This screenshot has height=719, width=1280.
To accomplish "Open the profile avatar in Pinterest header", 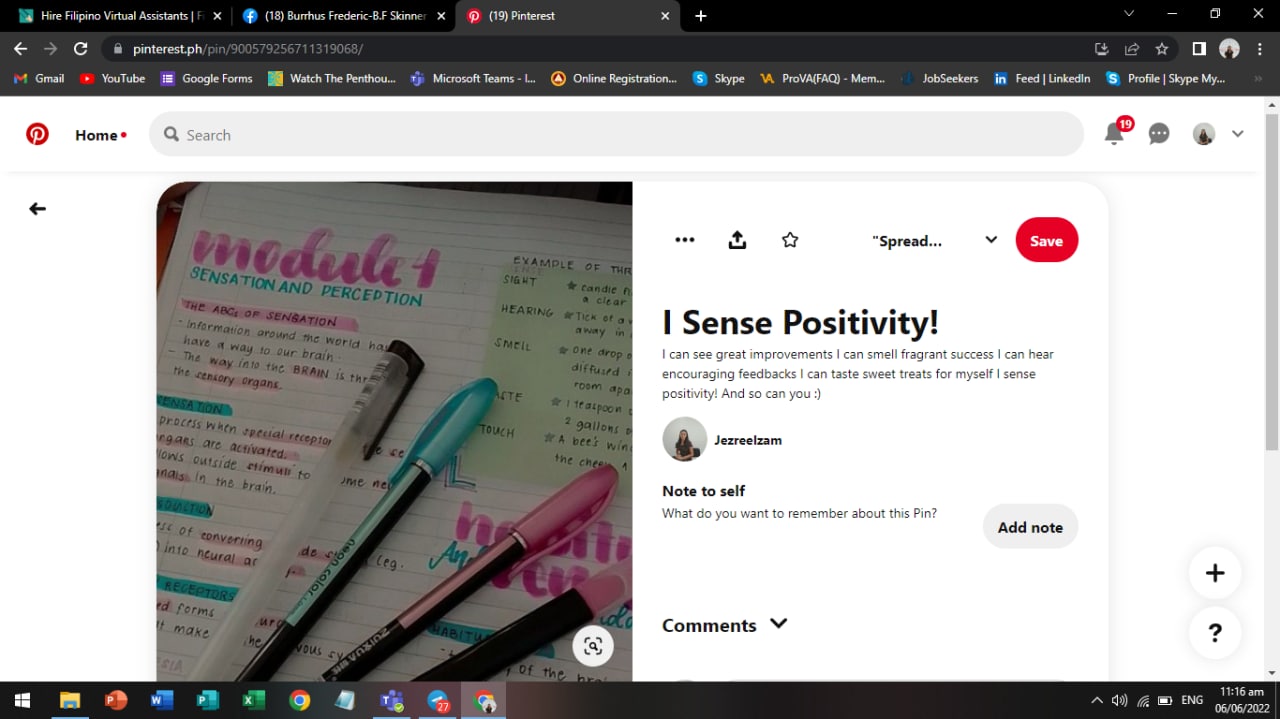I will click(x=1204, y=134).
